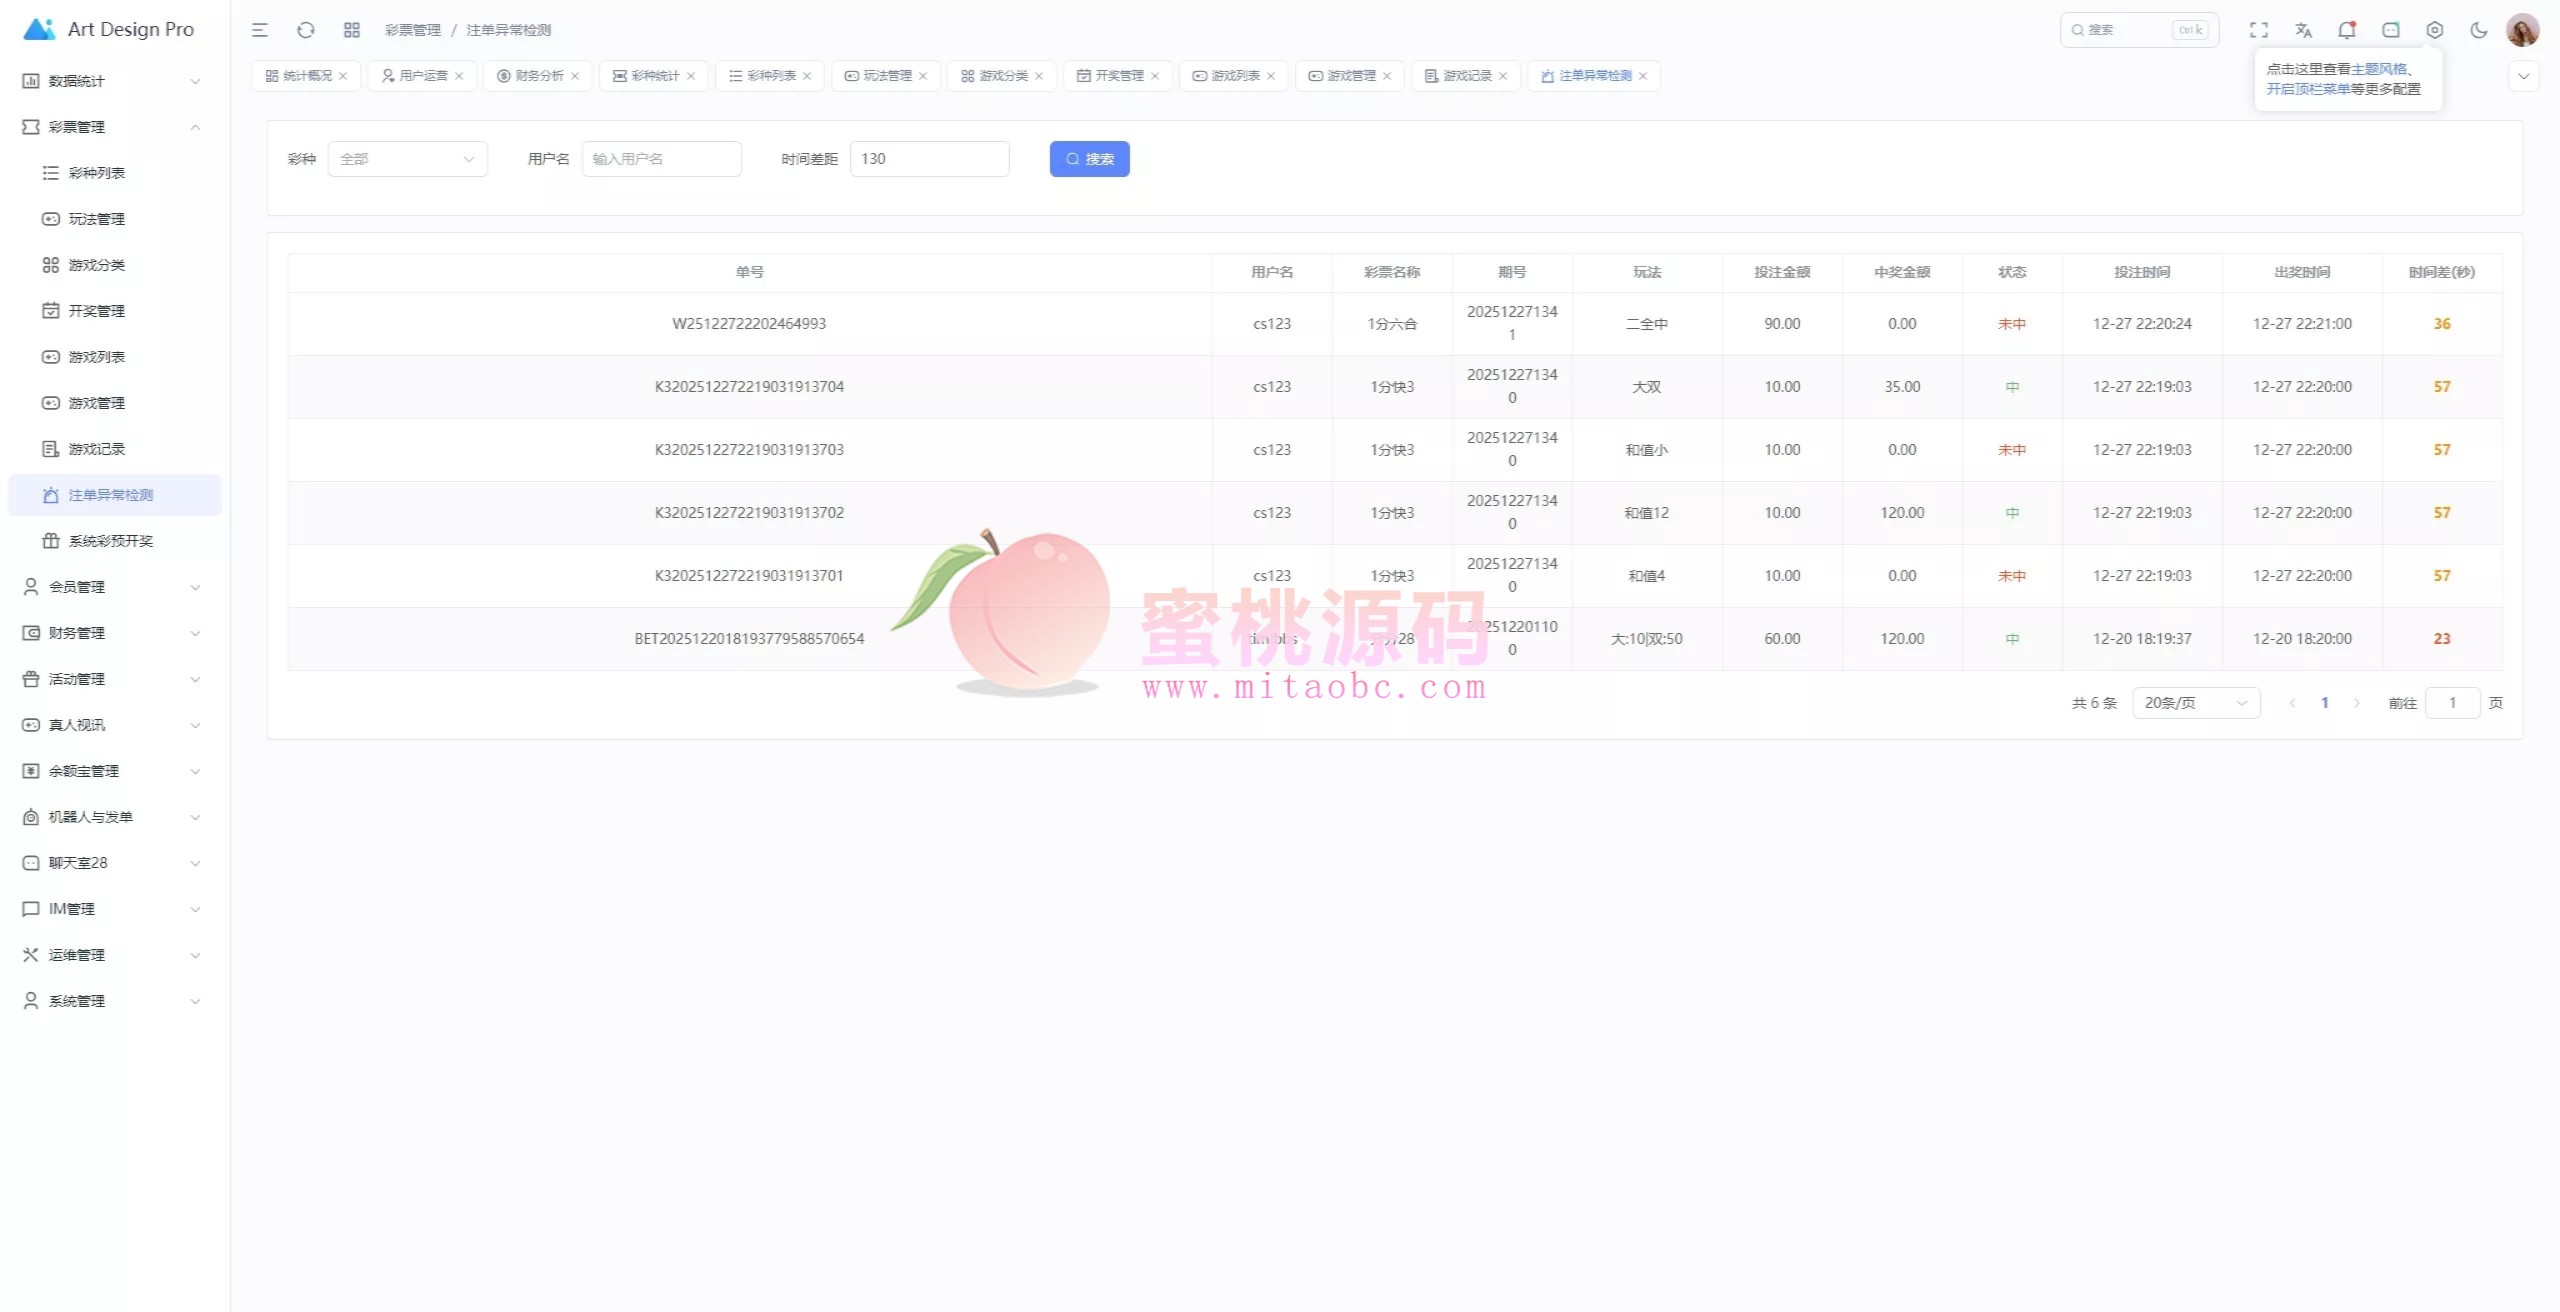This screenshot has width=2560, height=1312.
Task: Open the chat window icon
Action: click(x=2391, y=30)
